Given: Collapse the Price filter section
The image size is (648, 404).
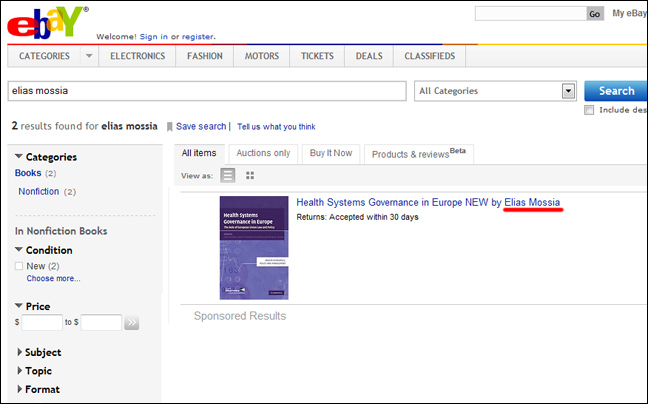Looking at the screenshot, I should coord(19,306).
